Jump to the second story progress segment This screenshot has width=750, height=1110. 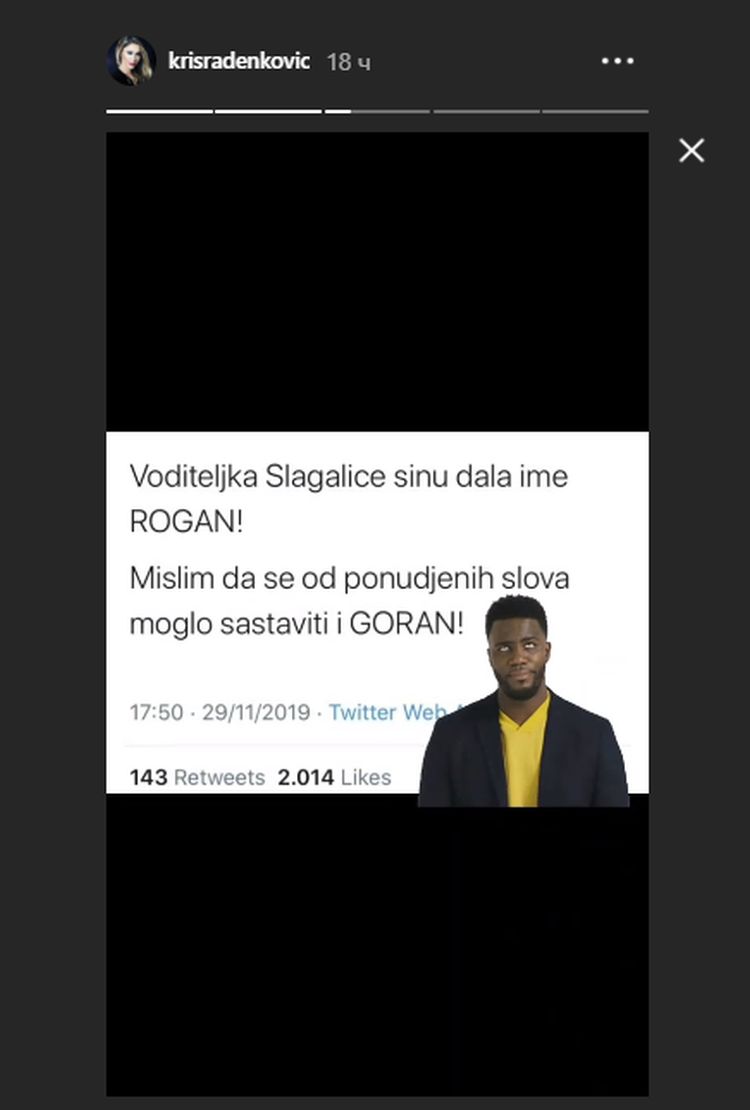pos(268,111)
